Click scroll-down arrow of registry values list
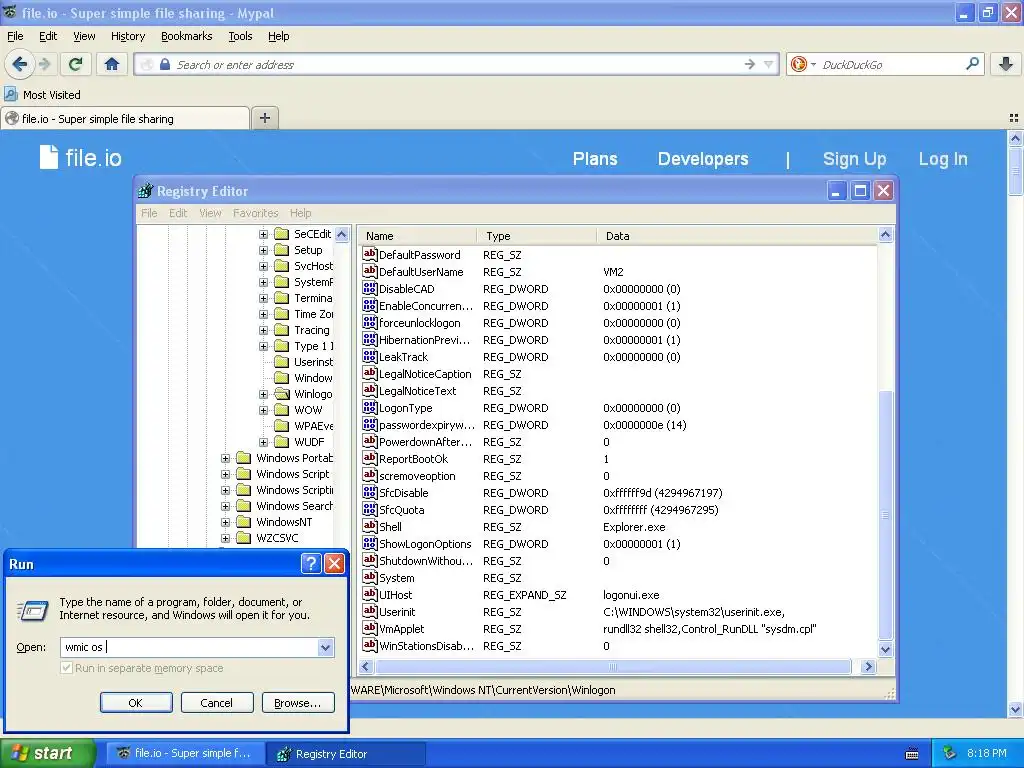The image size is (1024, 768). point(886,649)
